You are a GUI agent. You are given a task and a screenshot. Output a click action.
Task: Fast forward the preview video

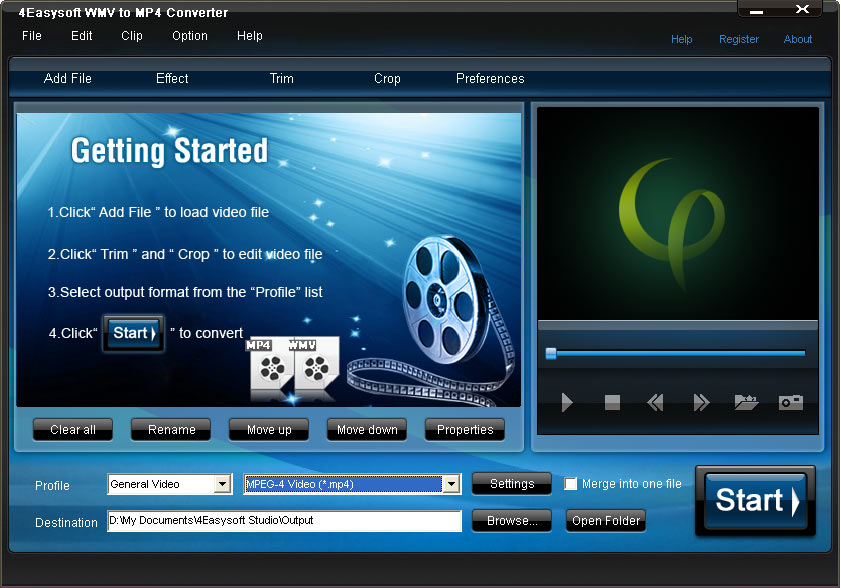(x=701, y=403)
